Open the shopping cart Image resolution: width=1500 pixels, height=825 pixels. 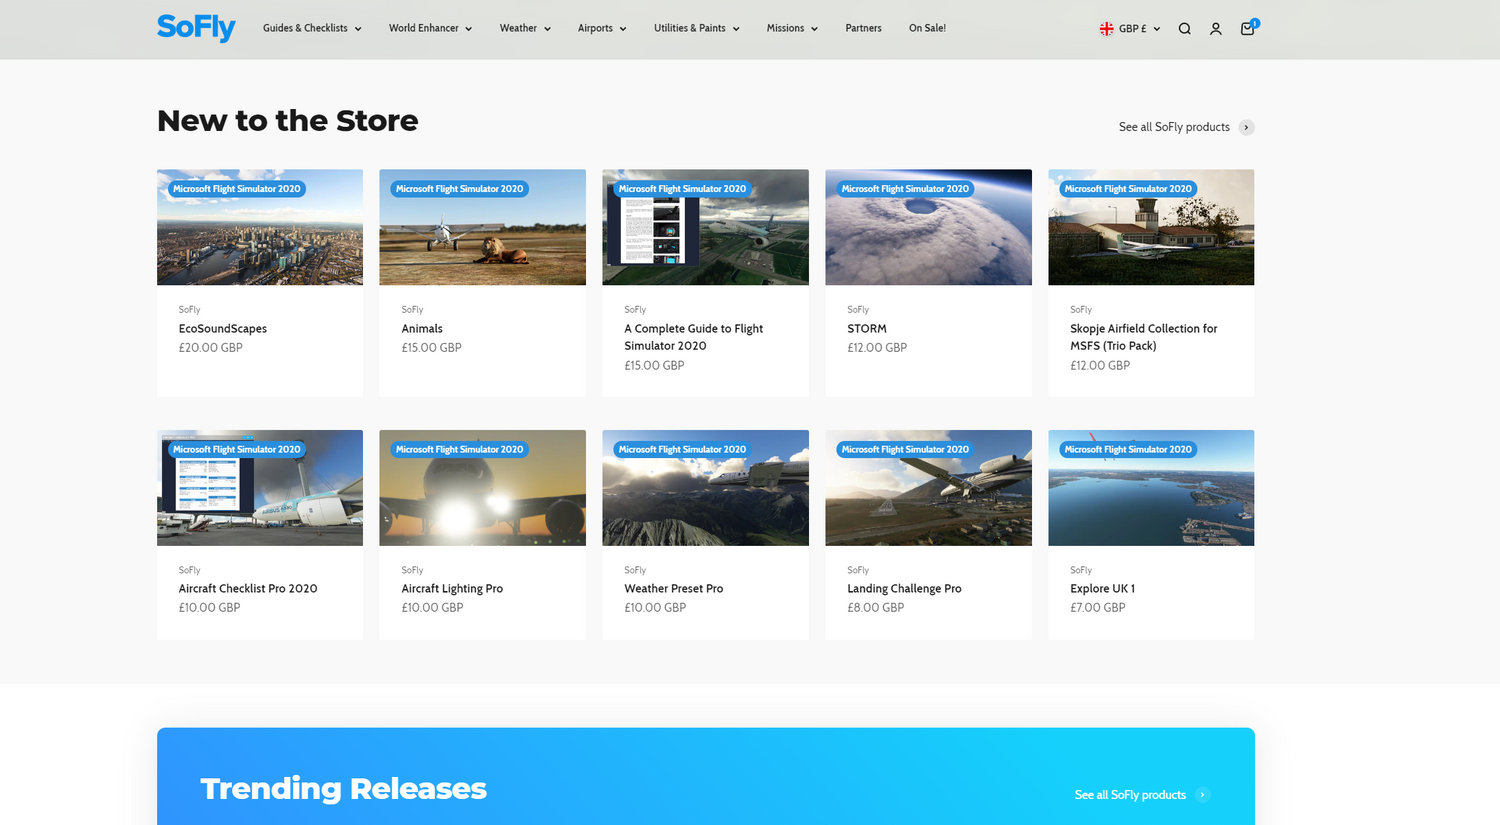pos(1246,29)
